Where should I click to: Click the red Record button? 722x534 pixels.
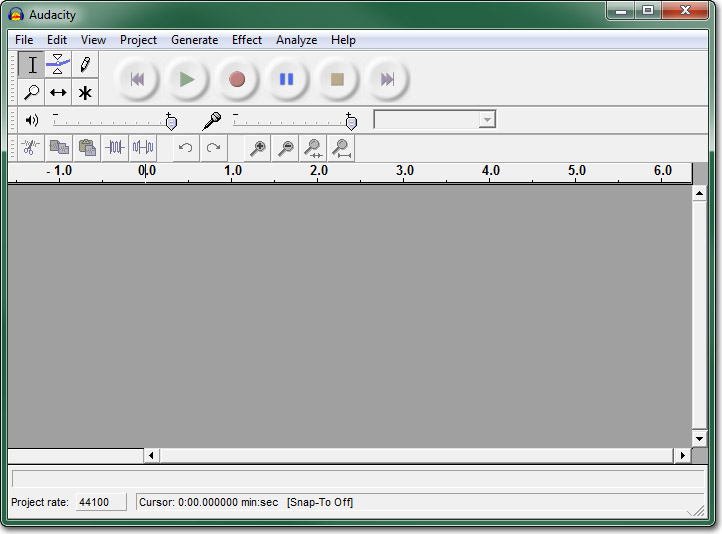tap(237, 79)
